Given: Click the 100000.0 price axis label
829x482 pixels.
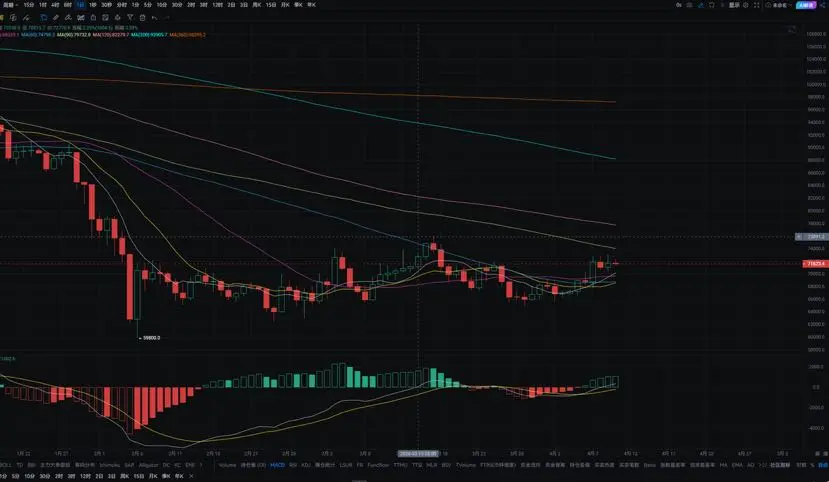Looking at the screenshot, I should click(x=817, y=84).
